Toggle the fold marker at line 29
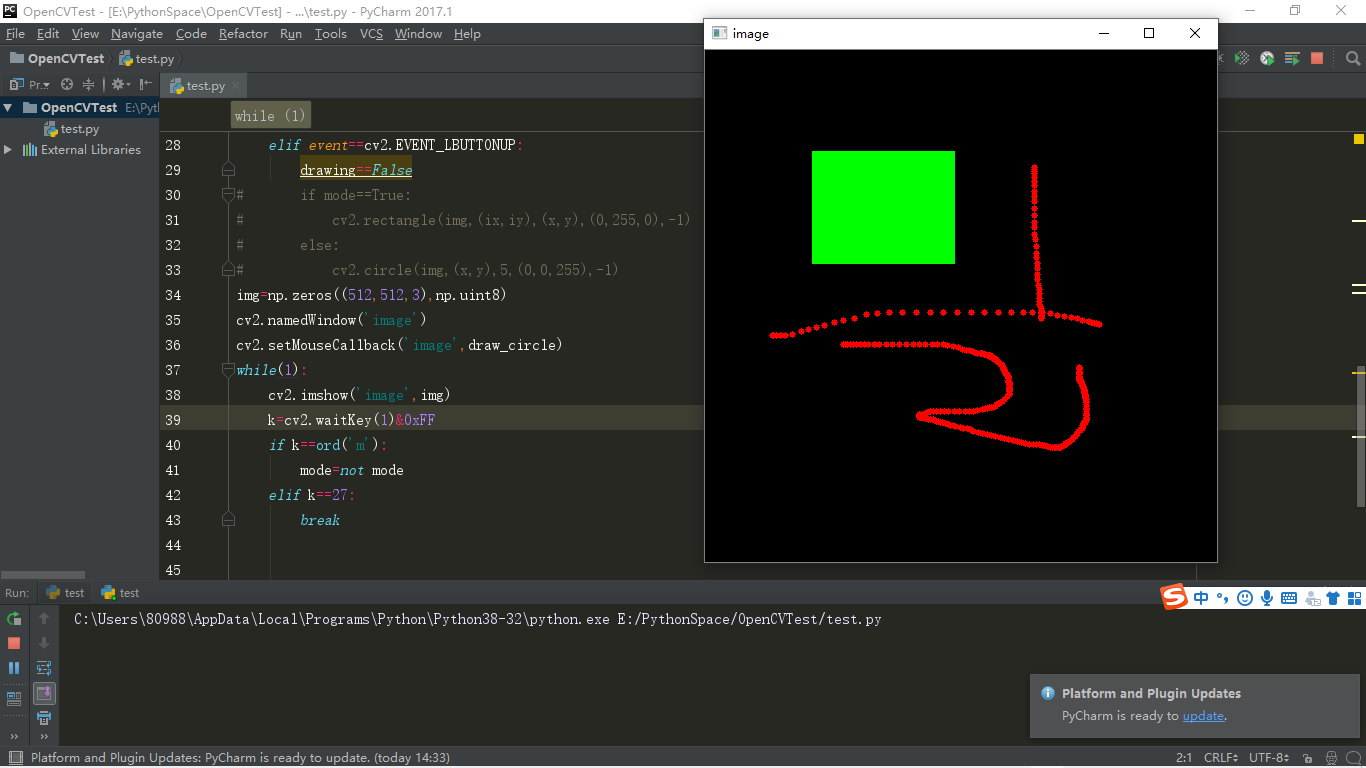Image resolution: width=1366 pixels, height=768 pixels. click(x=228, y=170)
